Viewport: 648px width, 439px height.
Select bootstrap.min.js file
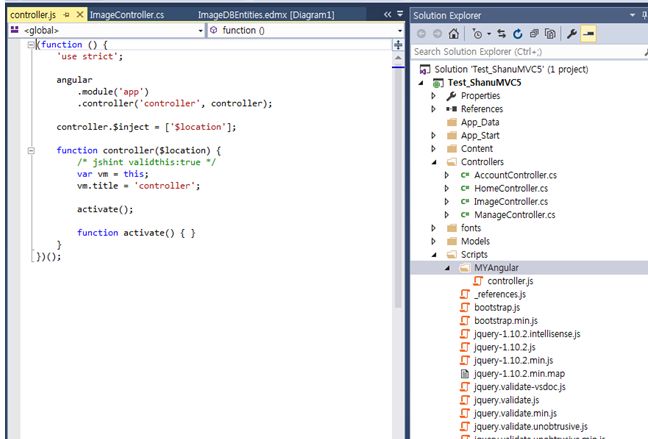(x=506, y=321)
